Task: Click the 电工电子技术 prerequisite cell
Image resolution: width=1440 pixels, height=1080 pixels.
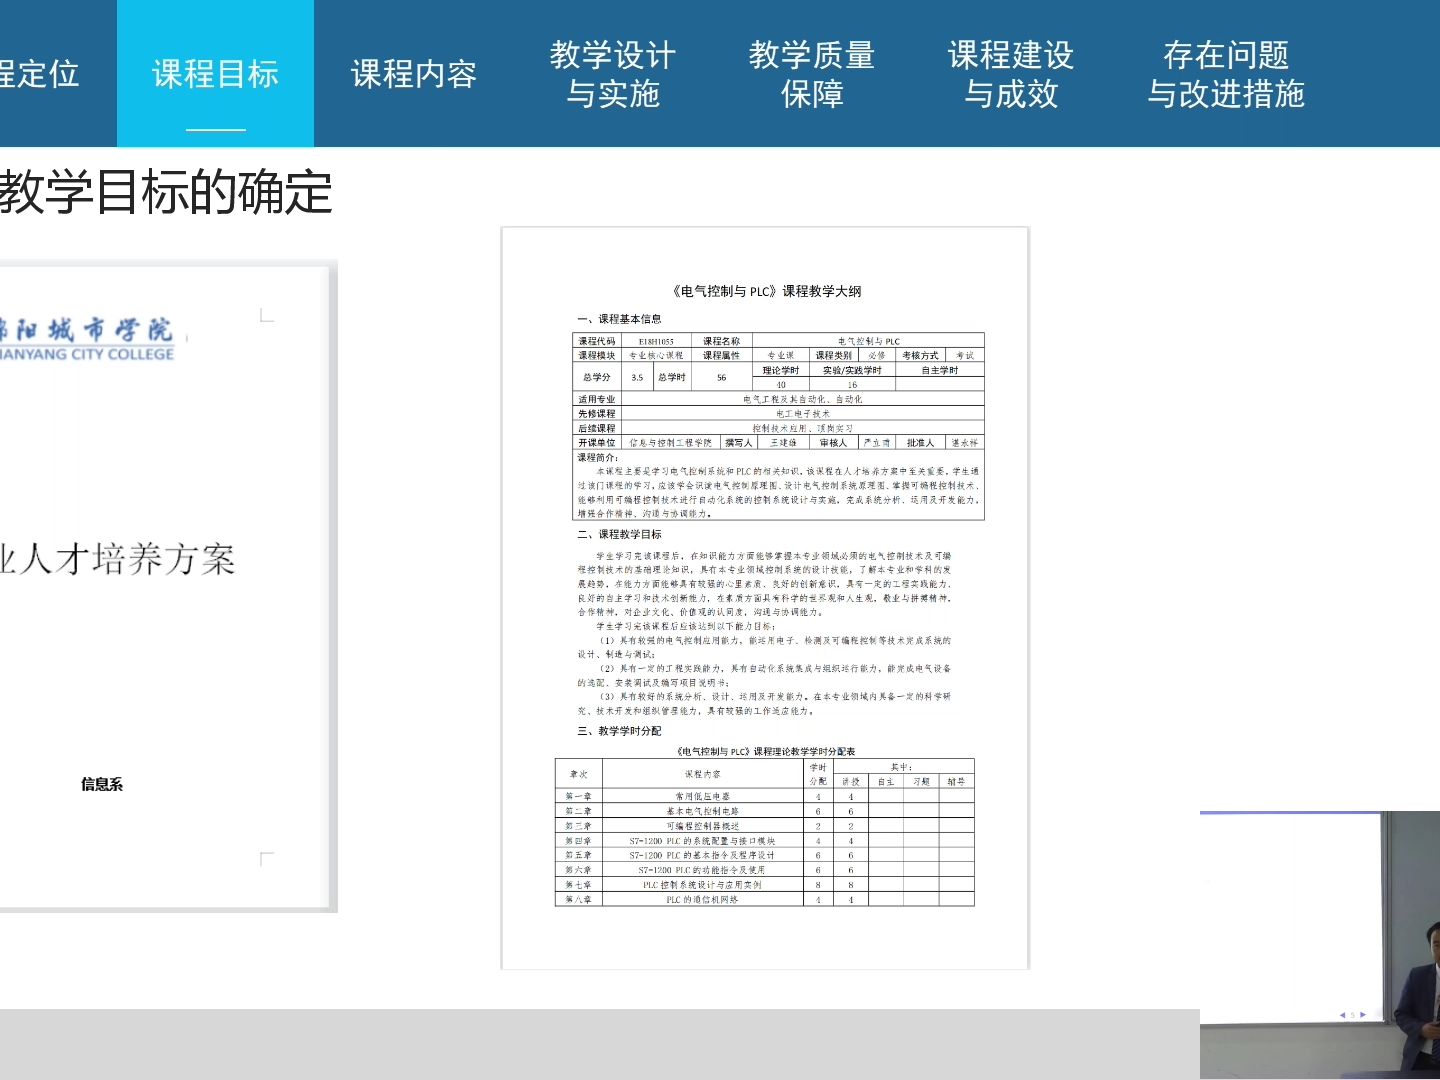Action: [803, 413]
